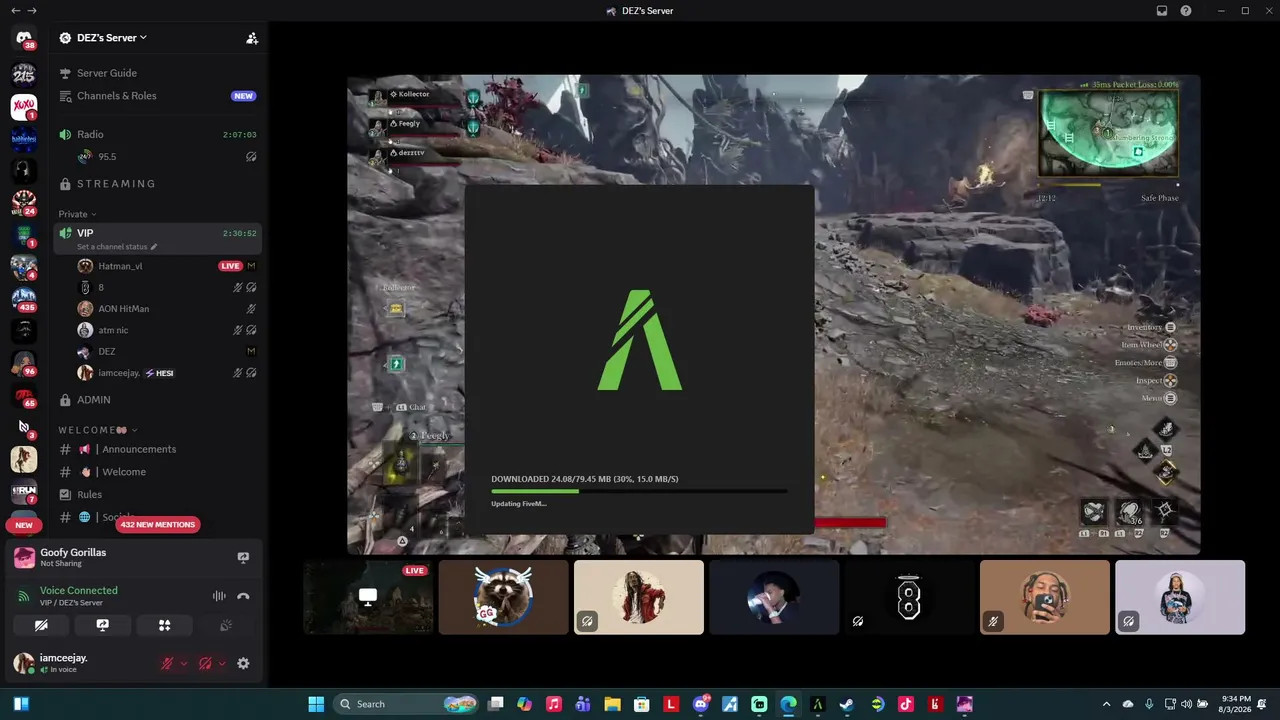Viewport: 1280px width, 720px height.
Task: Open Discord direct messages home
Action: [24, 39]
